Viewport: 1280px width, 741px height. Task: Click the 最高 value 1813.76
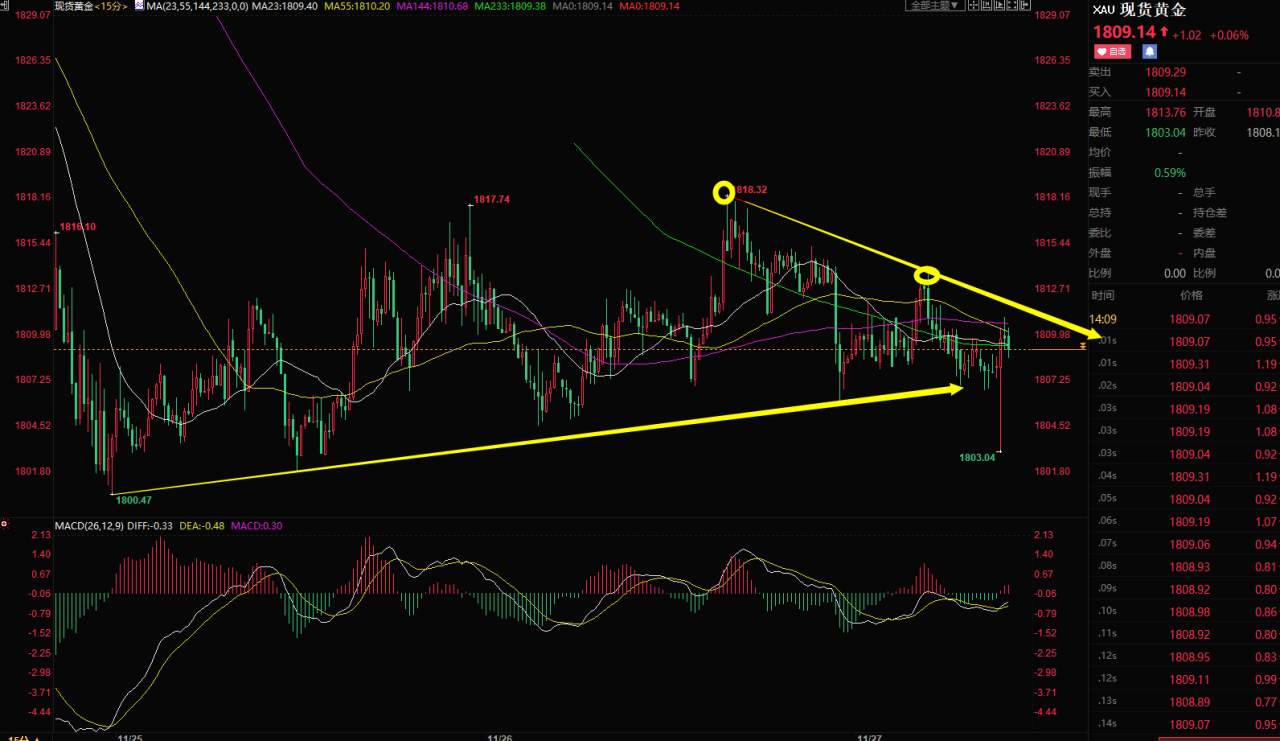pyautogui.click(x=1165, y=112)
